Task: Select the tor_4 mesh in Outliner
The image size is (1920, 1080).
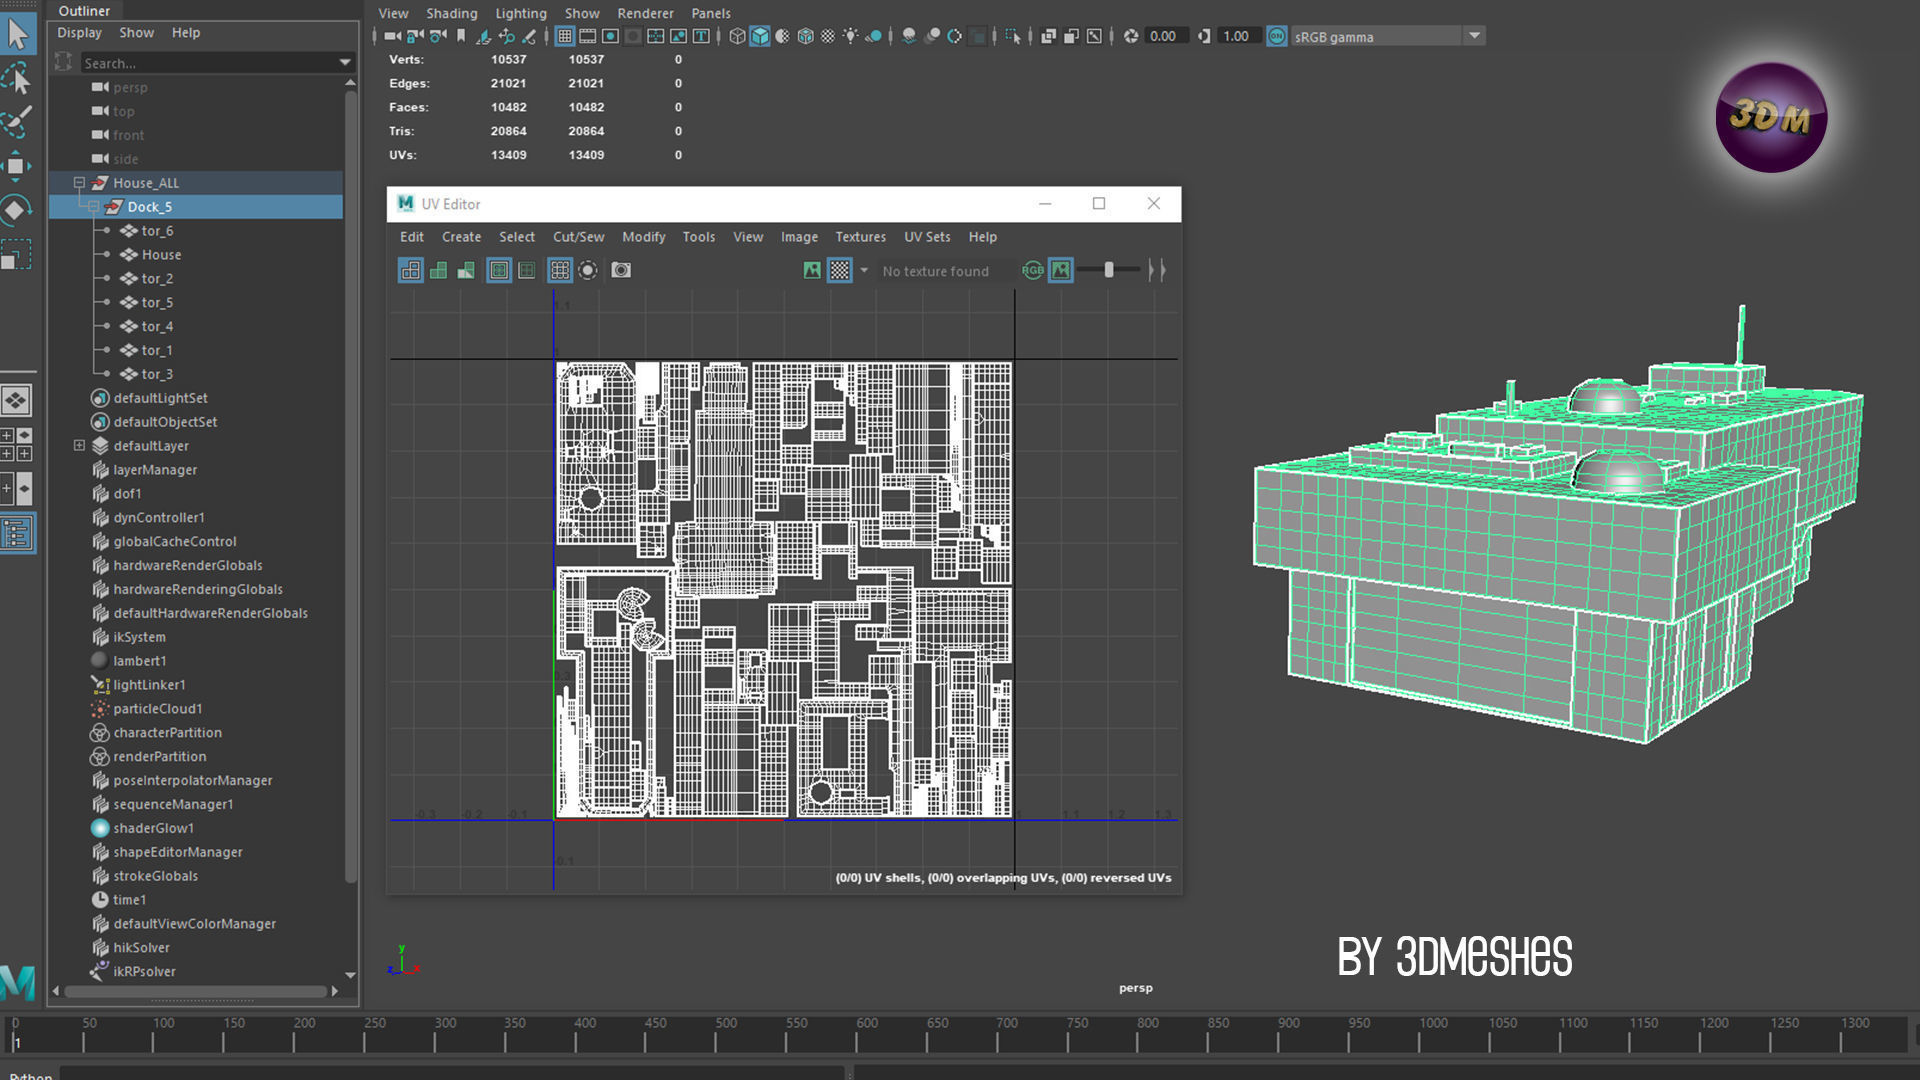Action: [x=157, y=326]
